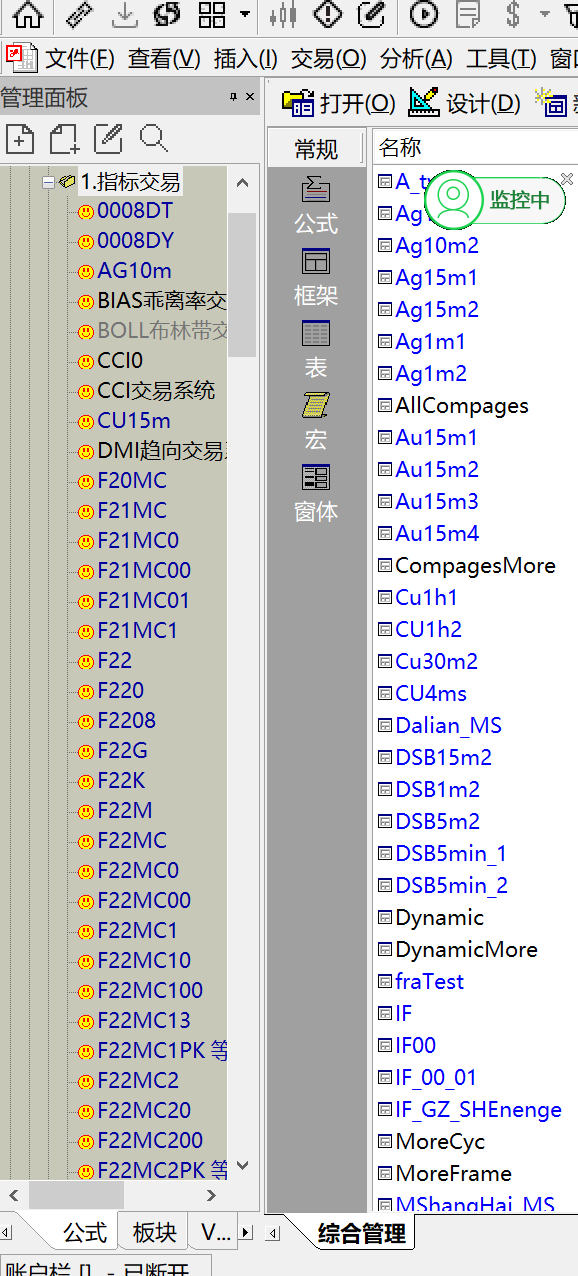Click new file plus icon in 管理面板
The image size is (578, 1276).
(20, 139)
